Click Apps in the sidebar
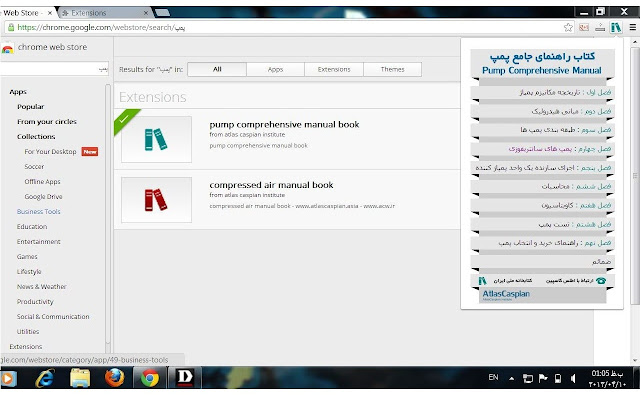This screenshot has width=640, height=400. click(x=18, y=92)
